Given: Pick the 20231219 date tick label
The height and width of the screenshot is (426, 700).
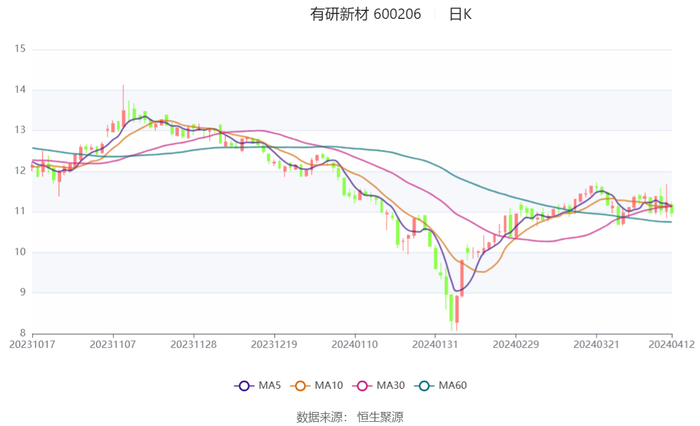Looking at the screenshot, I should click(x=274, y=346).
